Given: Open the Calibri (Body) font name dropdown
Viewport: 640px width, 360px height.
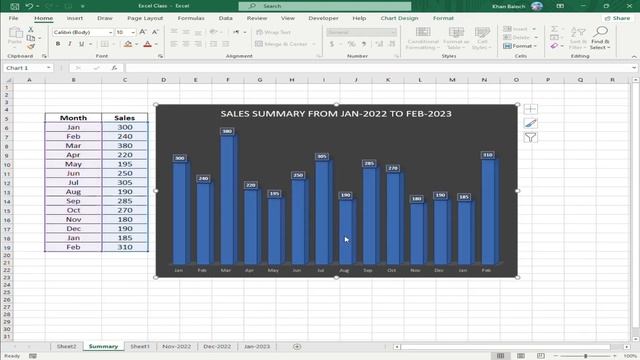Looking at the screenshot, I should 110,32.
